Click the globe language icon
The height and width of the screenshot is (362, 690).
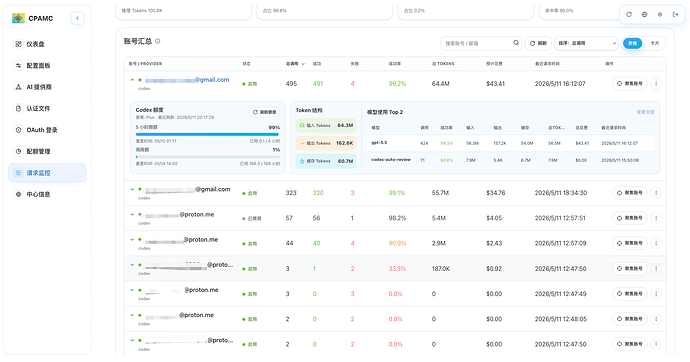coord(644,15)
